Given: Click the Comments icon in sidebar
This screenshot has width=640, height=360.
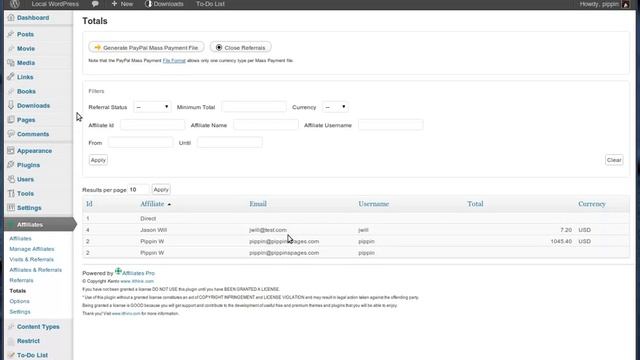Looking at the screenshot, I should 11,134.
